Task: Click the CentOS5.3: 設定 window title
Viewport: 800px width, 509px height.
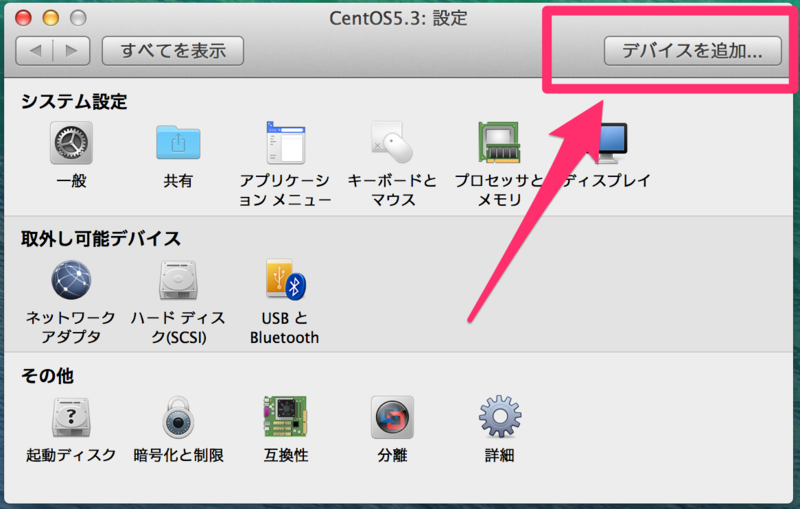Action: 398,18
